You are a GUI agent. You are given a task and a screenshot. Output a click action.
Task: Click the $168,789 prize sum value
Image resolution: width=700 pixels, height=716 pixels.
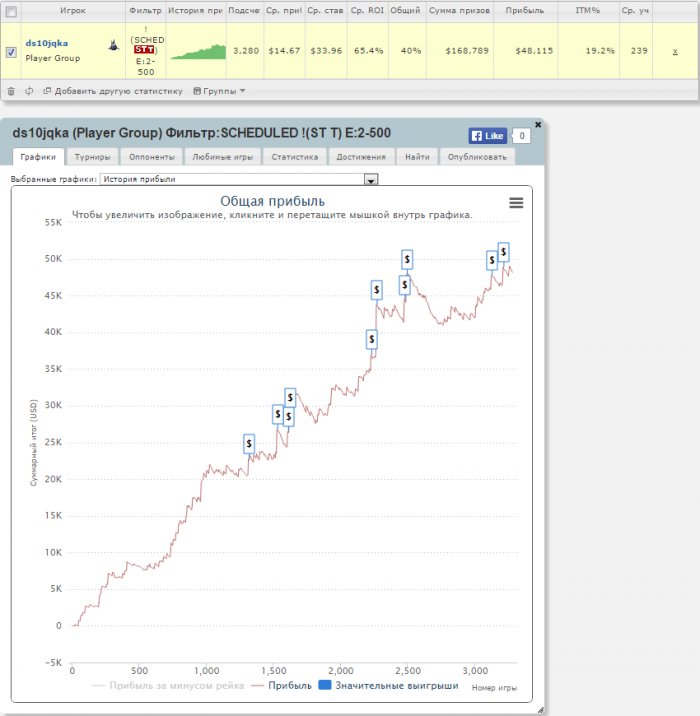click(x=467, y=51)
